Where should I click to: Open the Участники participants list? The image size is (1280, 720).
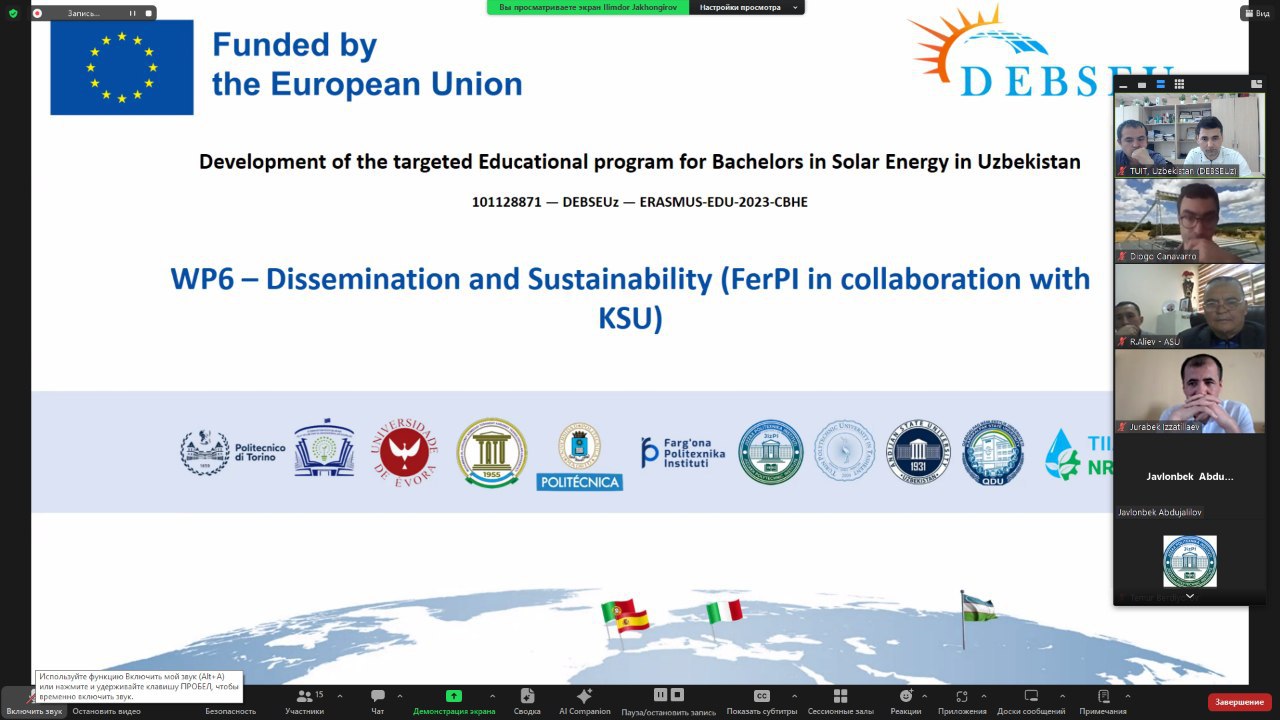tap(304, 697)
